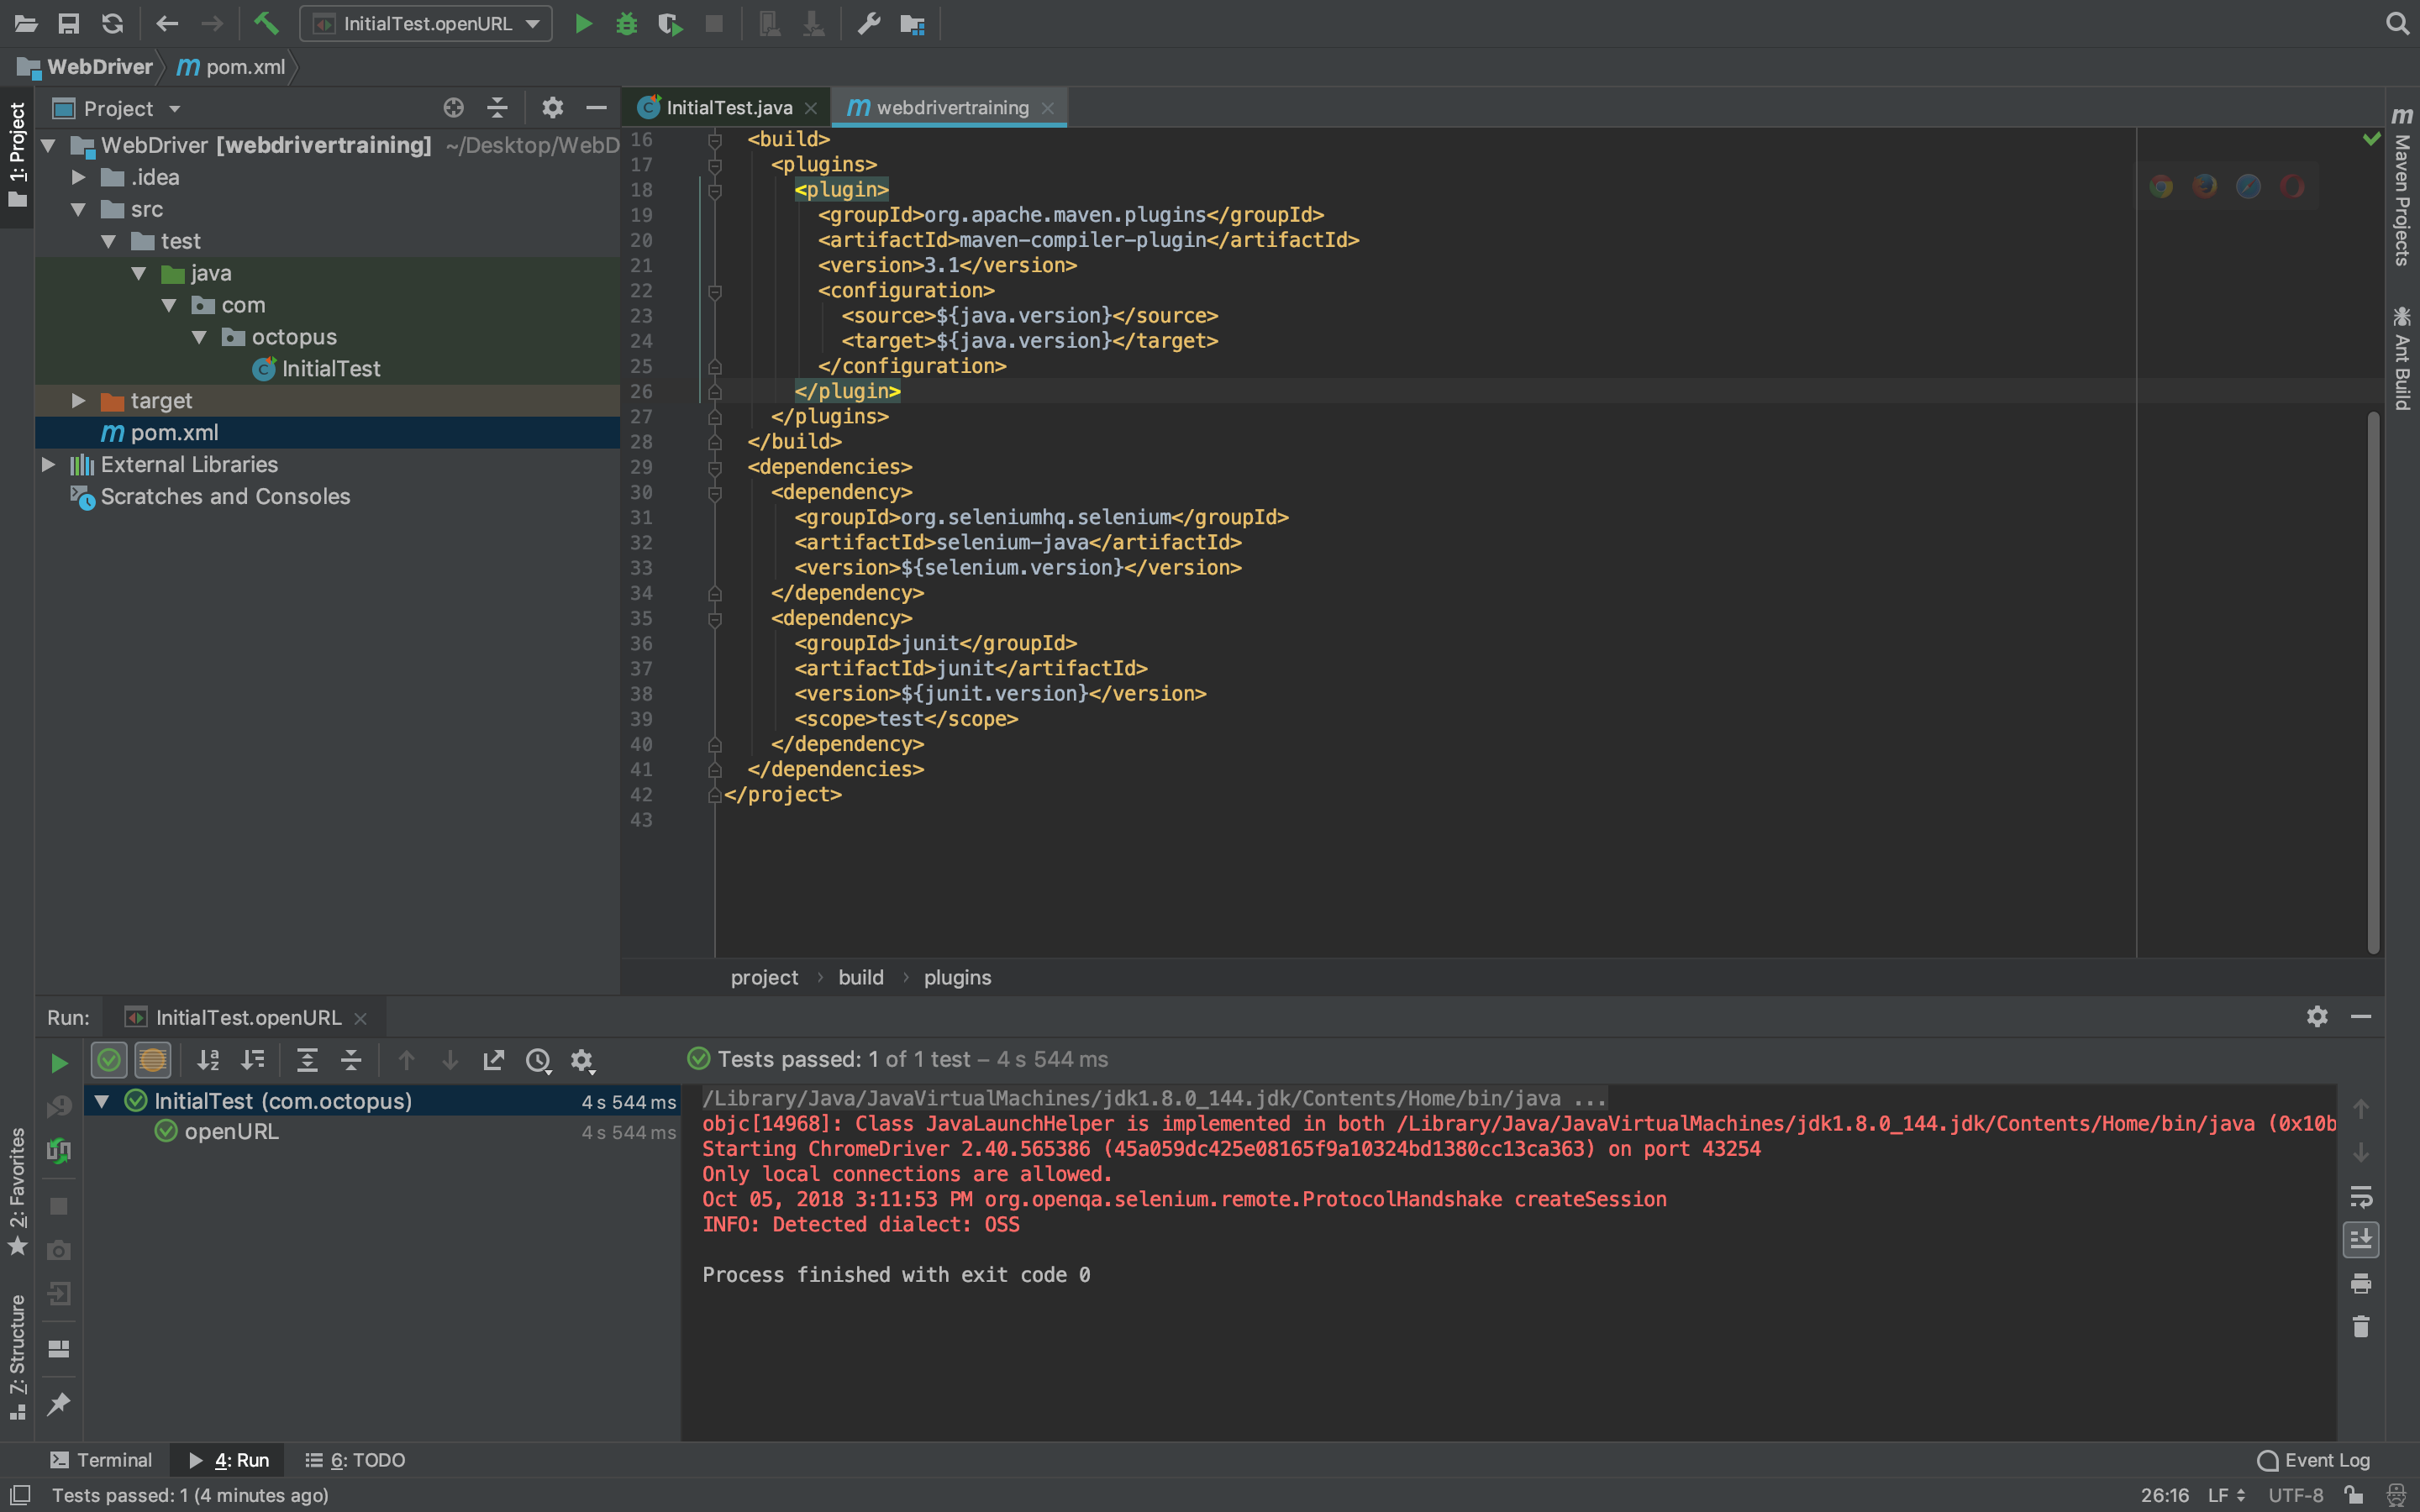Start debugging with the bug icon

[626, 24]
